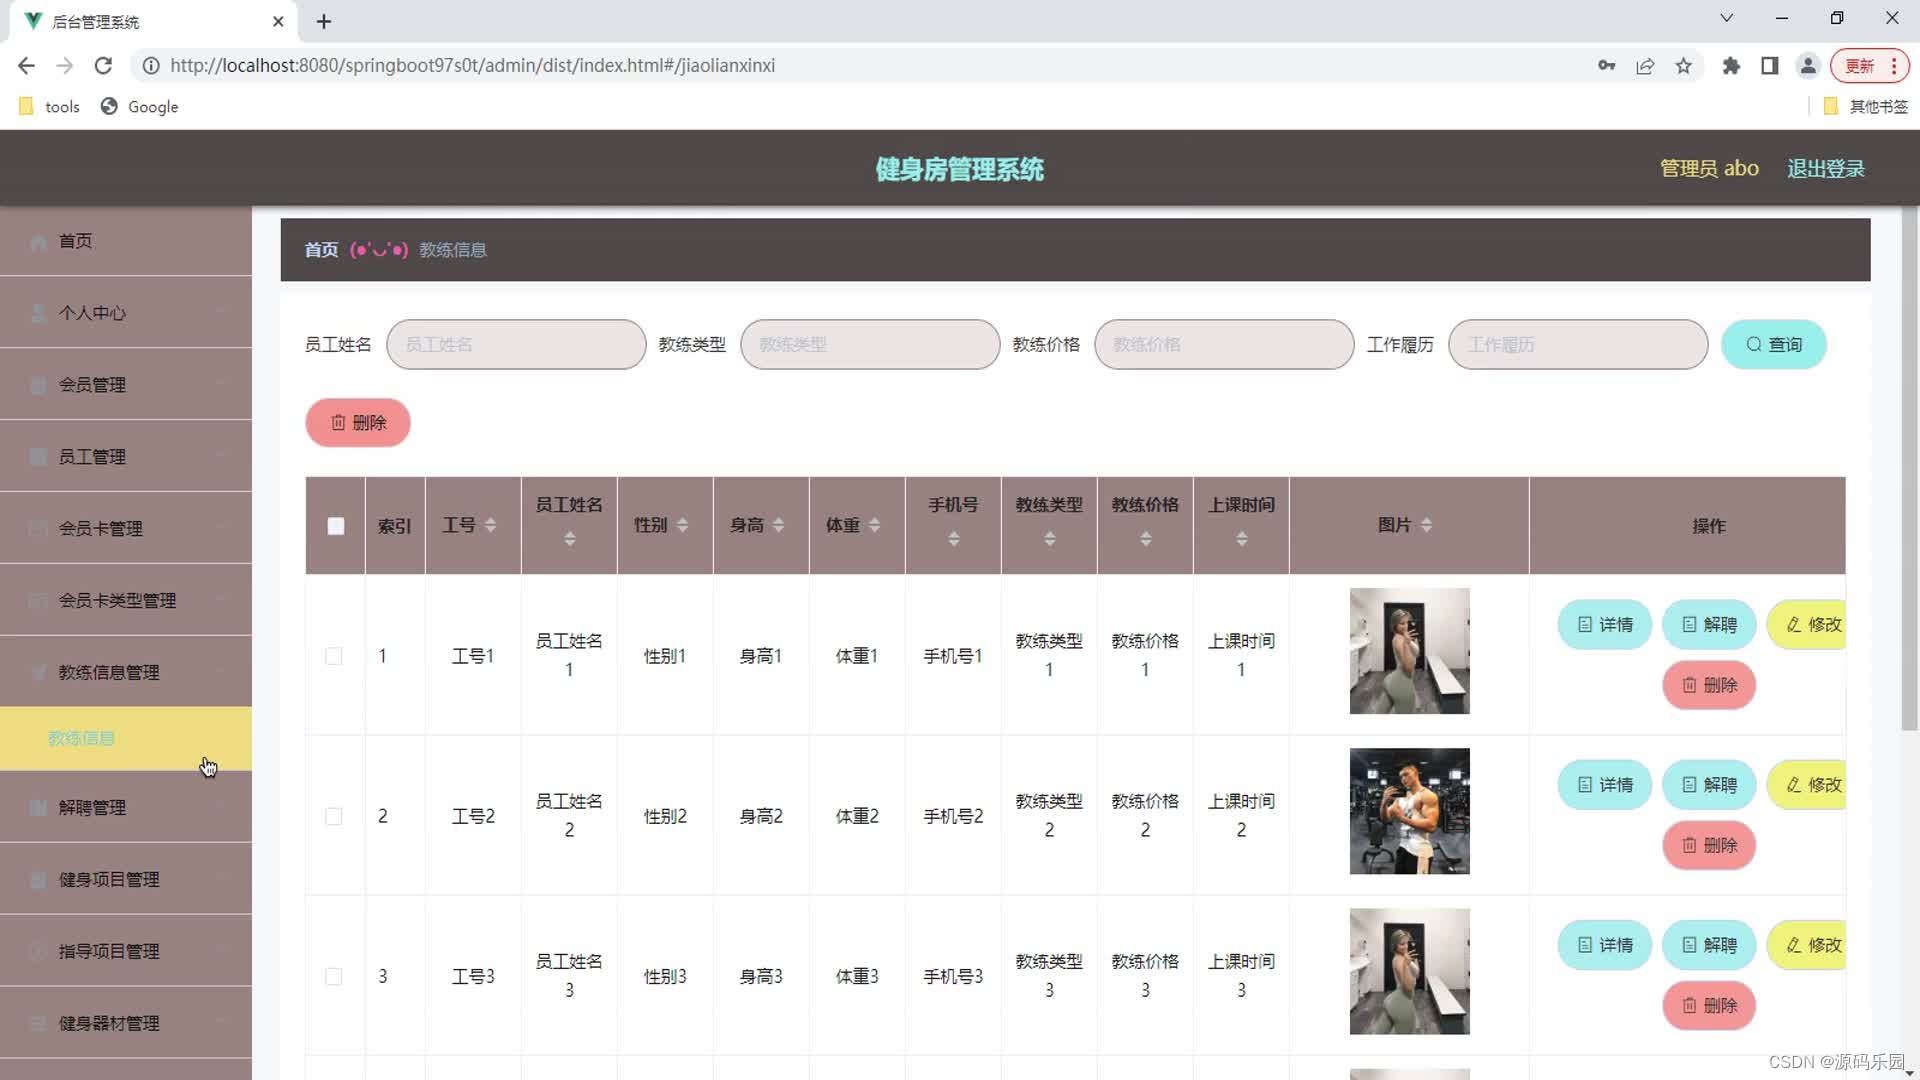Click the 会员管理 sidebar icon
1920x1080 pixels.
[x=37, y=384]
